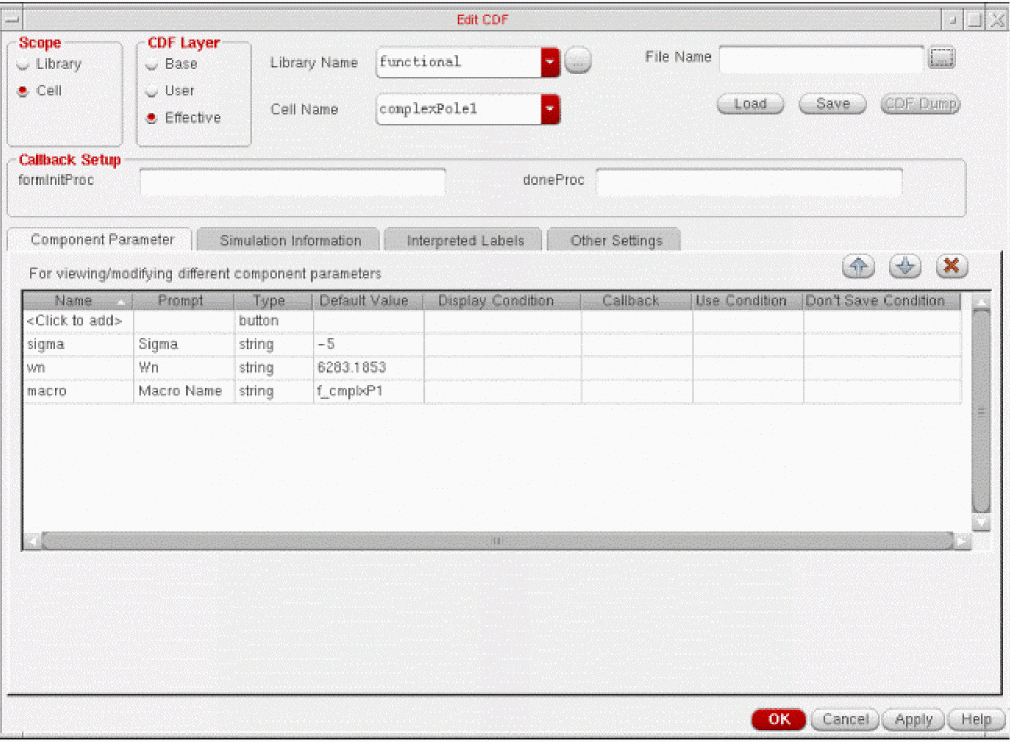Select the 'macro' parameter name cell
This screenshot has height=742, width=1010.
pos(78,391)
